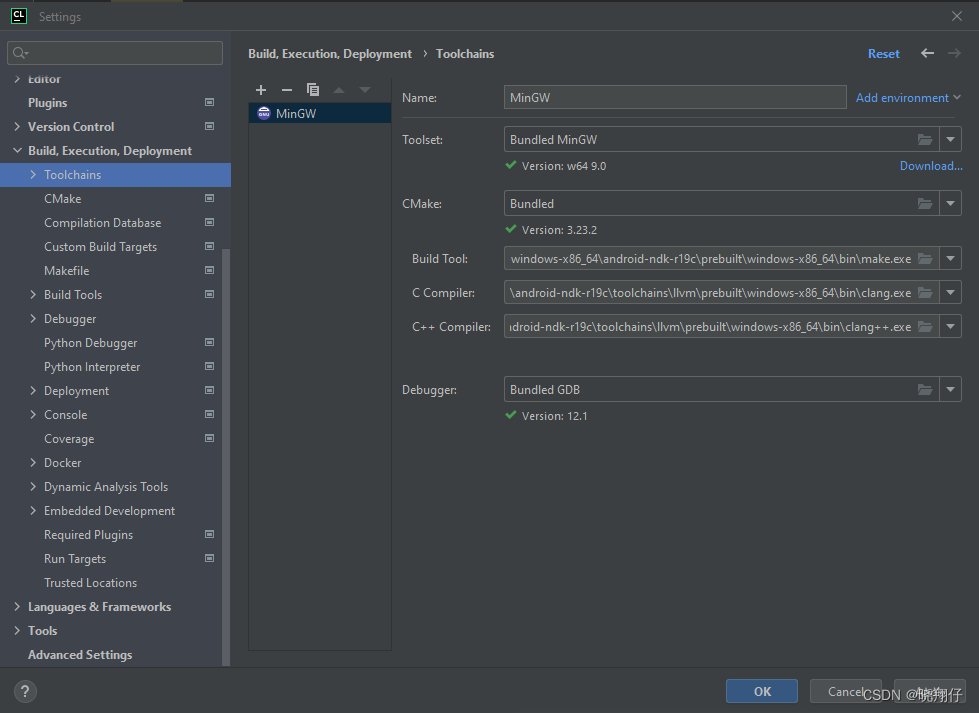Open Advanced Settings page
This screenshot has height=713, width=979.
click(x=80, y=654)
